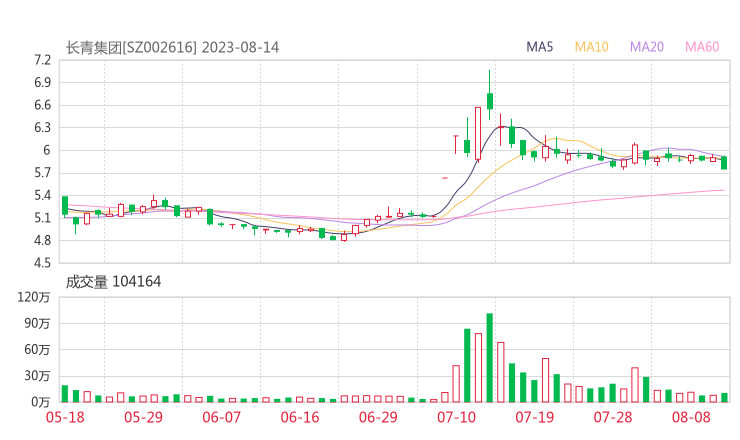Click the 07-28 date axis label
Screen dimensions: 740x440
tap(613, 417)
